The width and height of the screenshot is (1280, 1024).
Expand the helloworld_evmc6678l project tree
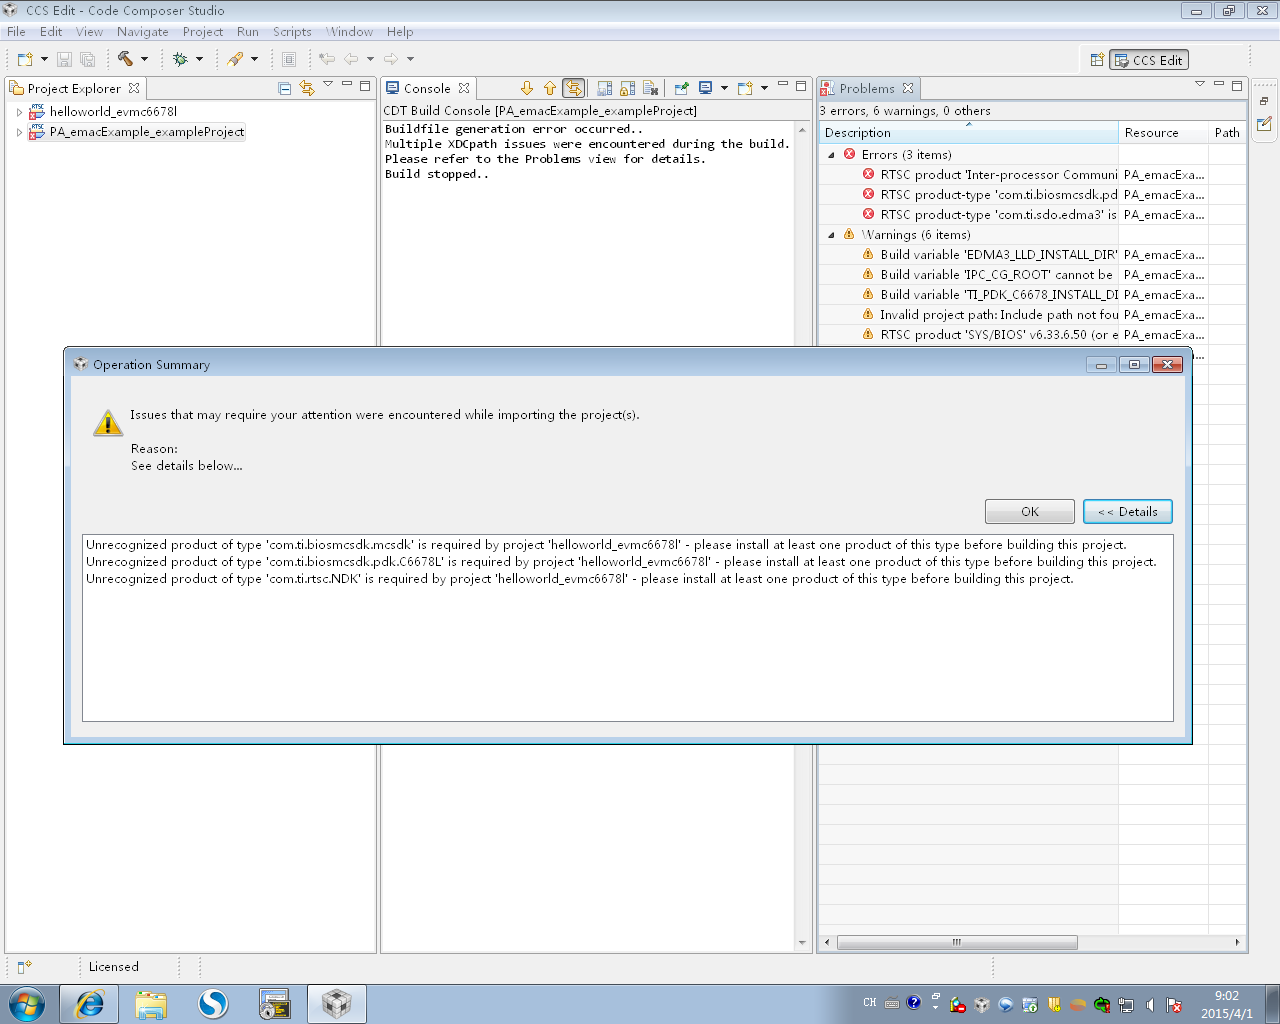(19, 112)
